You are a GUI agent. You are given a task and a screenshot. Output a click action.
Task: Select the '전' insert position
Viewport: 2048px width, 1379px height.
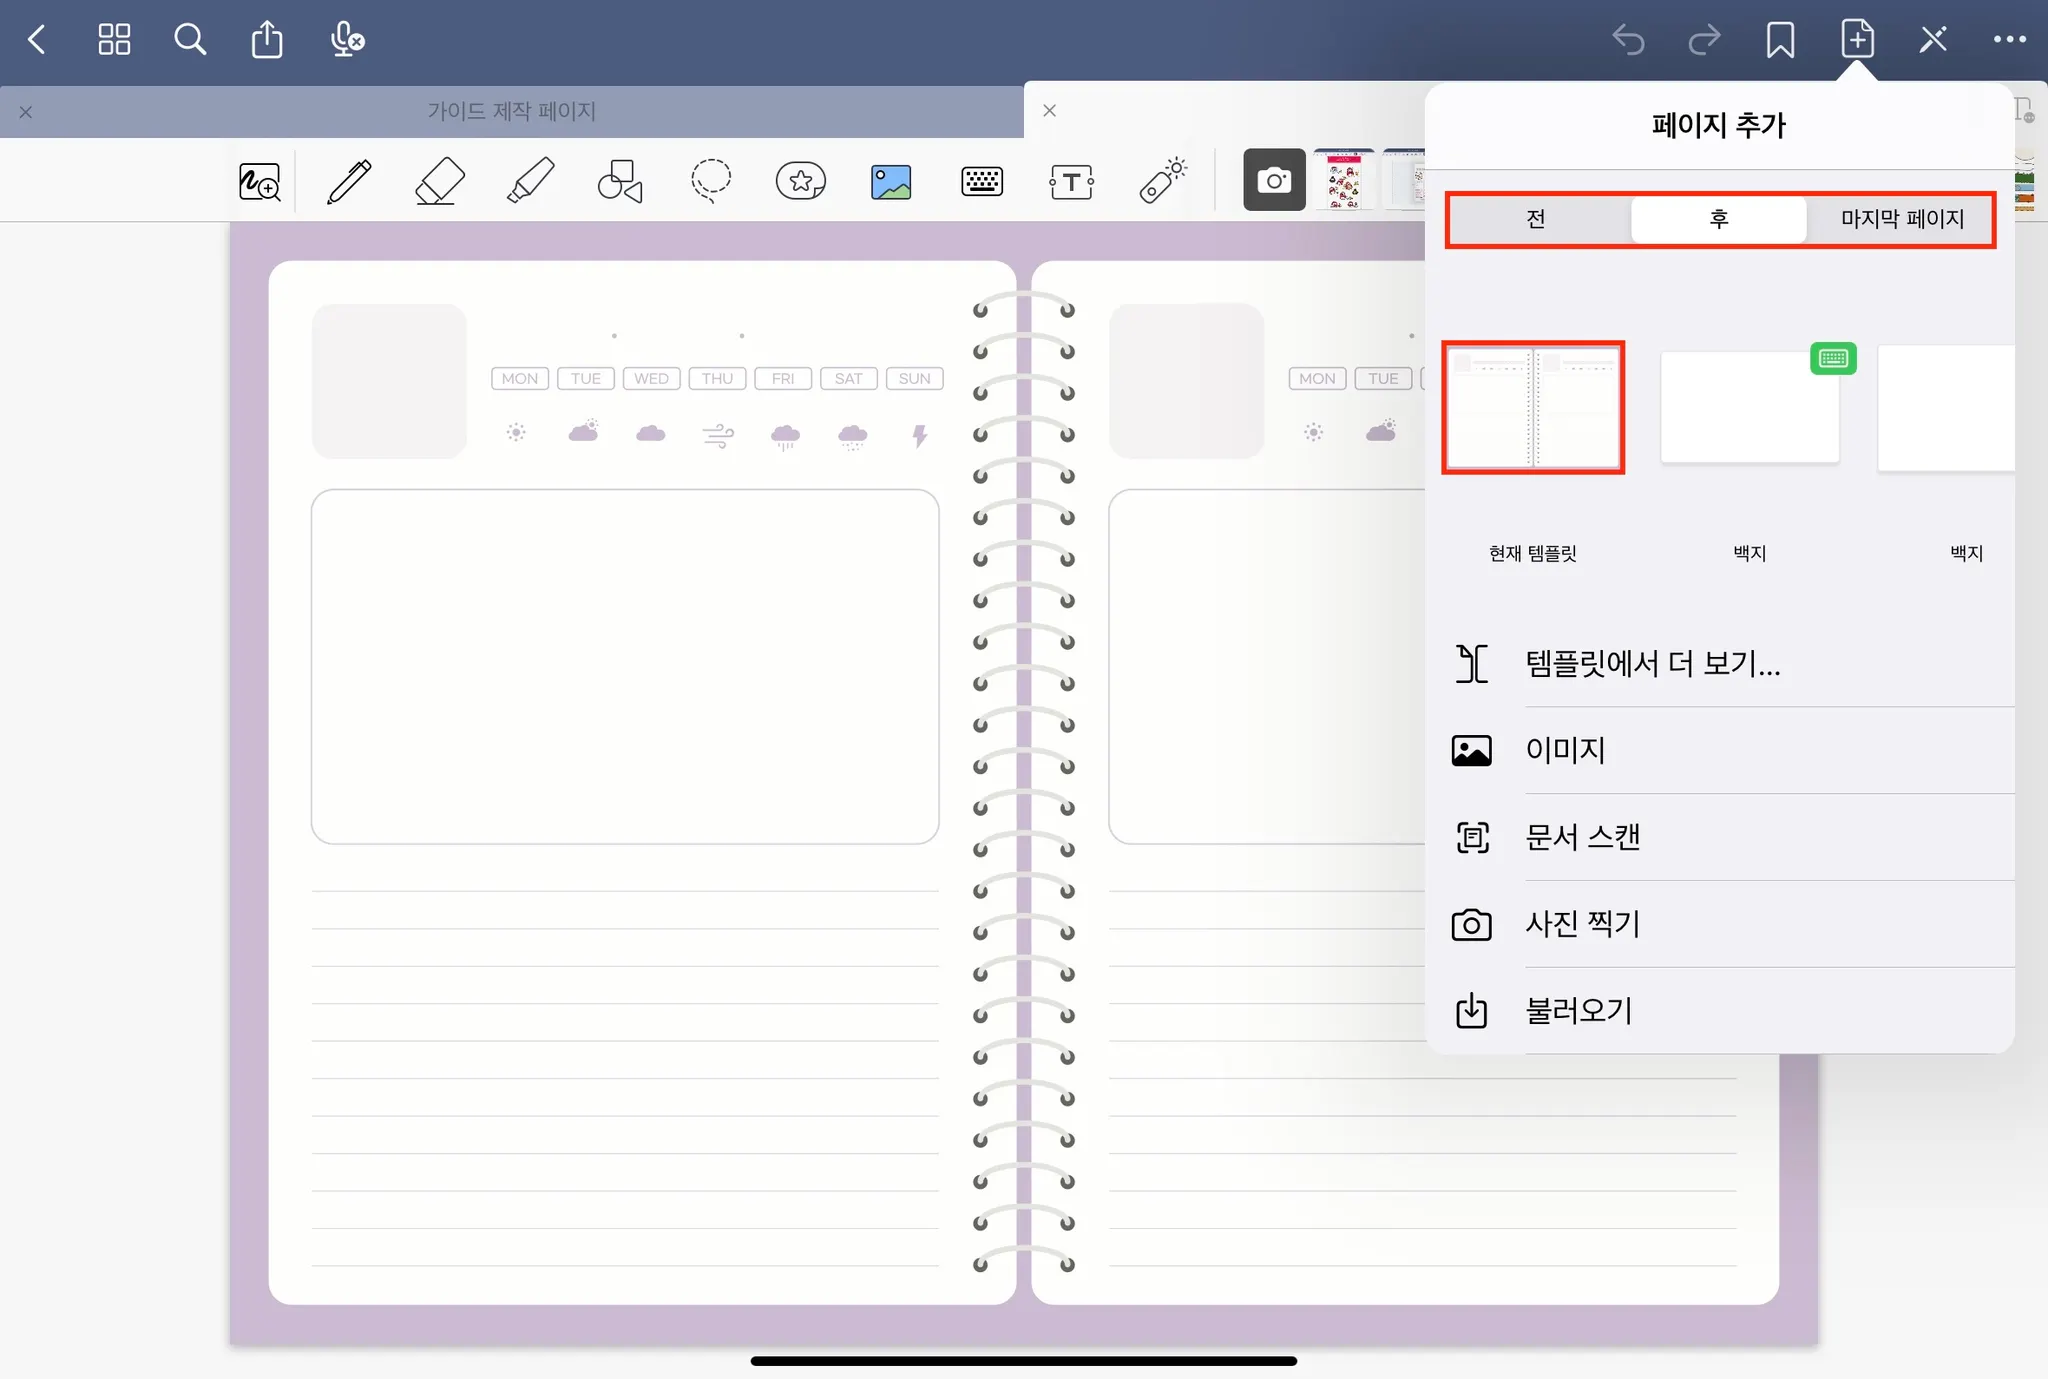[x=1537, y=219]
